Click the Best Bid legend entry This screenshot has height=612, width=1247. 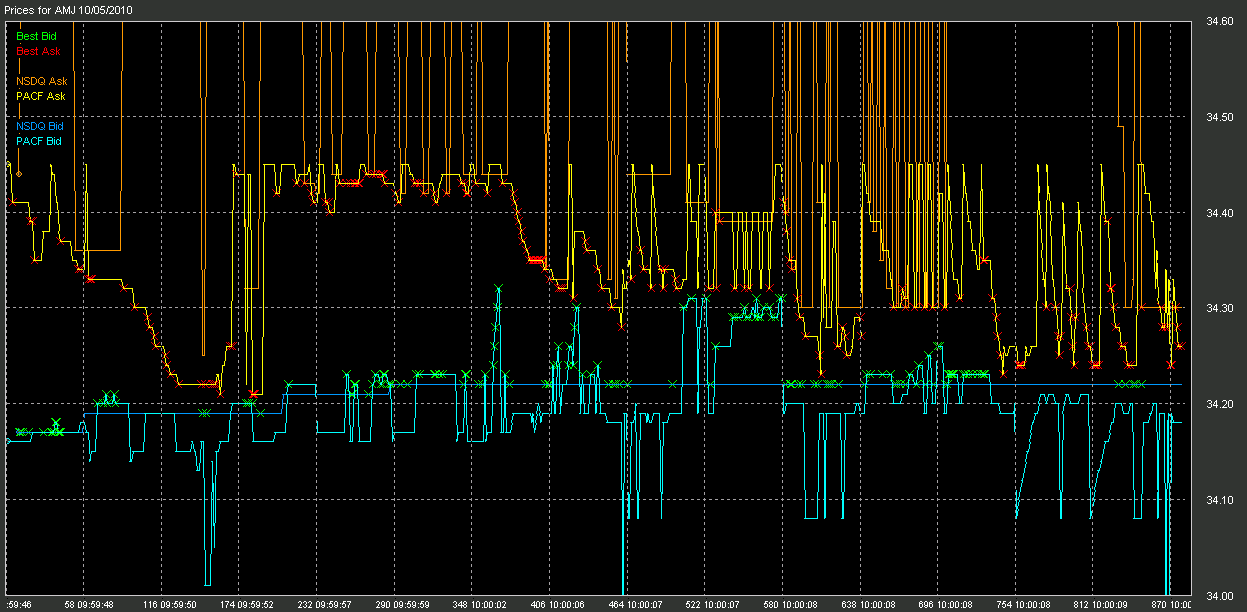[x=36, y=36]
